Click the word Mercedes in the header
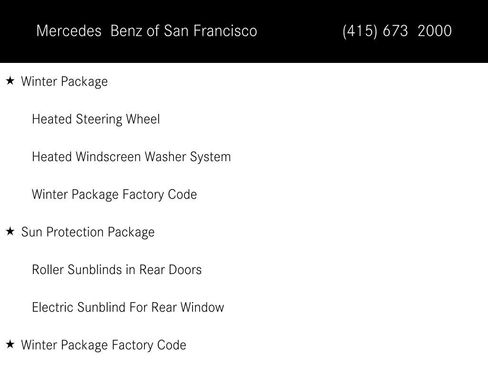The height and width of the screenshot is (366, 488). point(69,31)
